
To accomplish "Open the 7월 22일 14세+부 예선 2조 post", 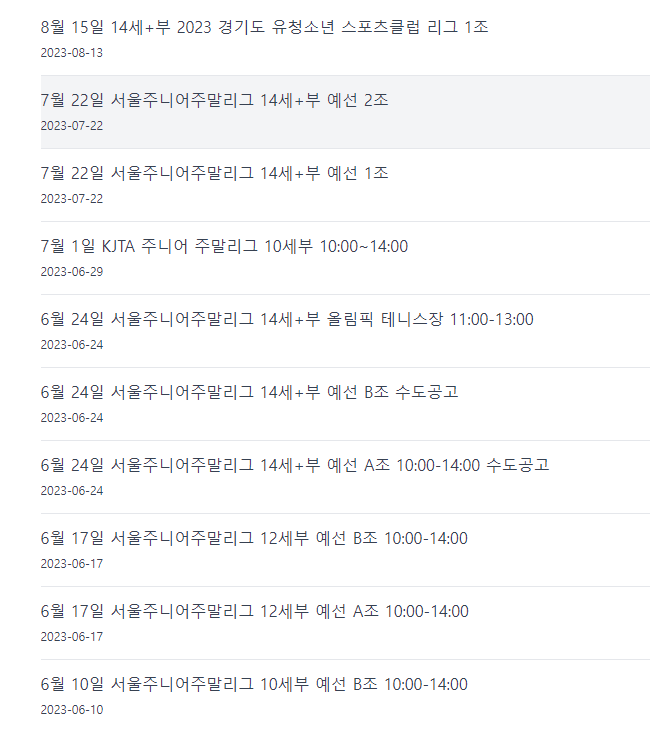I will pos(214,100).
